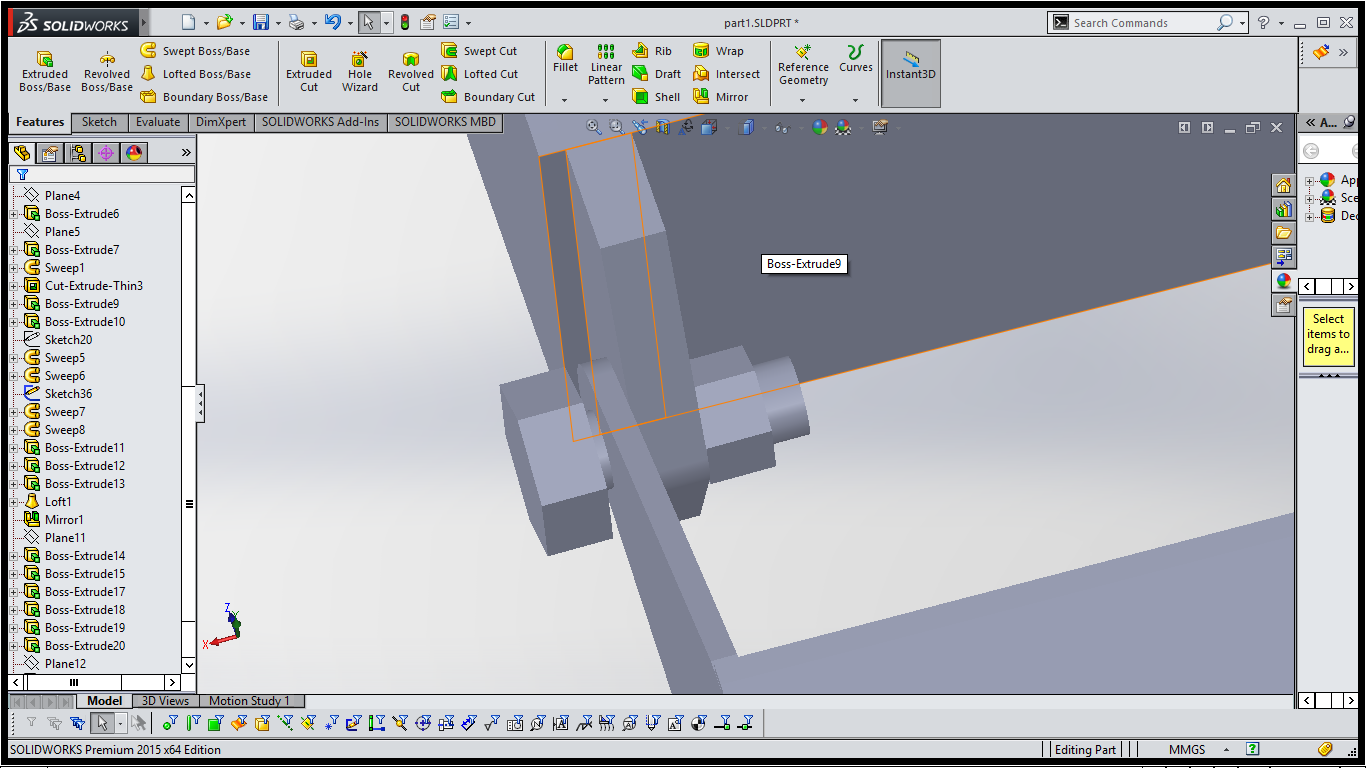The height and width of the screenshot is (768, 1366).
Task: Open the DisplayManager tab icon
Action: click(134, 153)
